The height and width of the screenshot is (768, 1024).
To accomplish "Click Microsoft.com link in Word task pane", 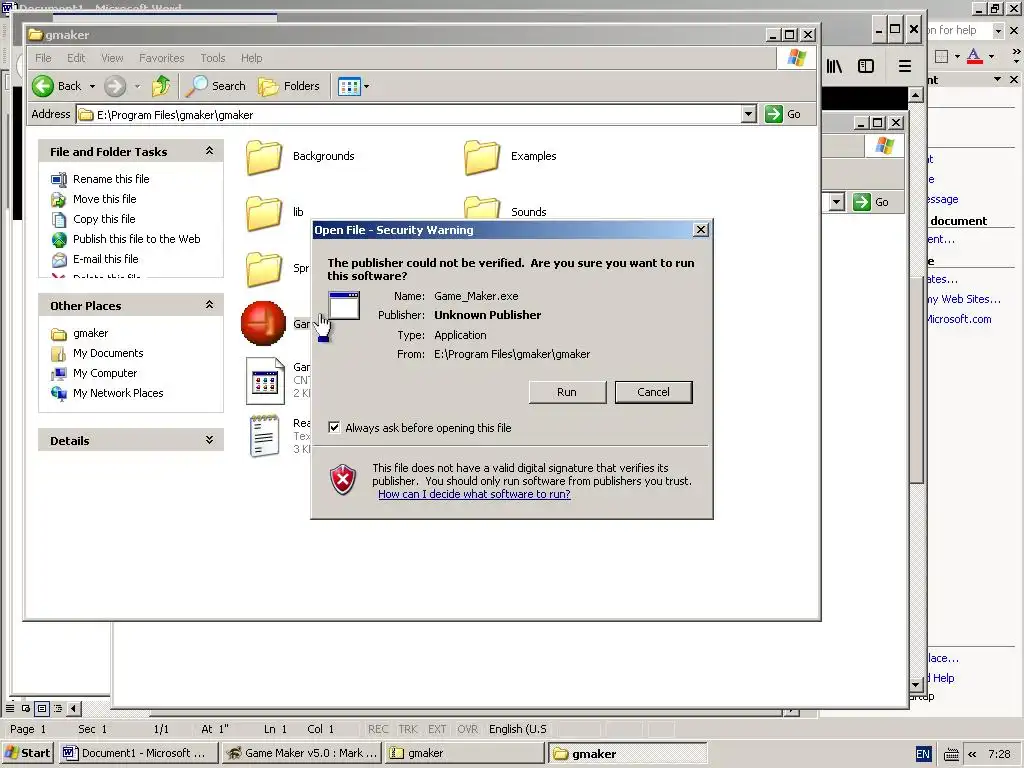I will pyautogui.click(x=959, y=319).
